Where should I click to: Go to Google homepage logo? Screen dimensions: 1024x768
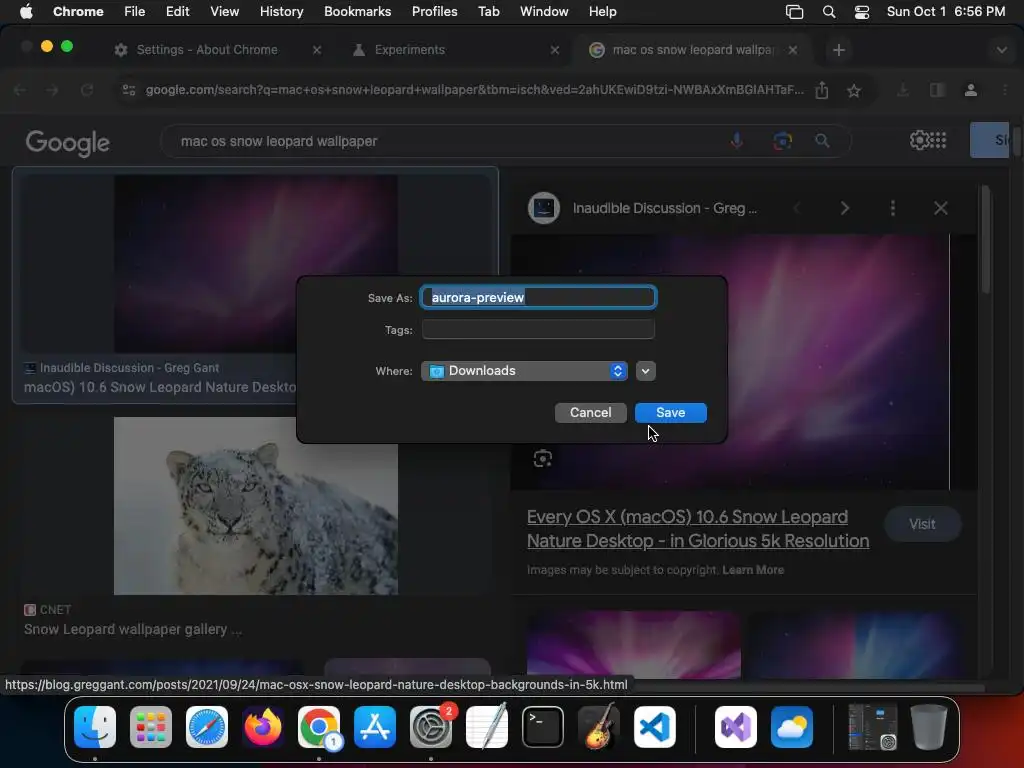tap(67, 142)
